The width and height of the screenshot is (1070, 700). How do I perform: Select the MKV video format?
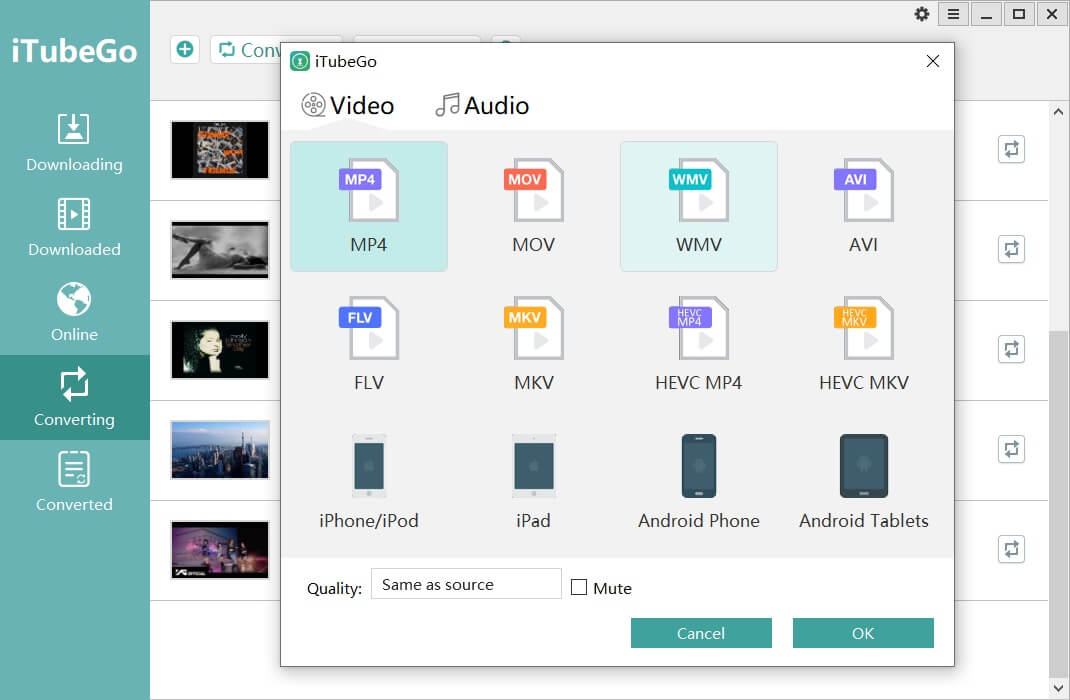pyautogui.click(x=534, y=344)
